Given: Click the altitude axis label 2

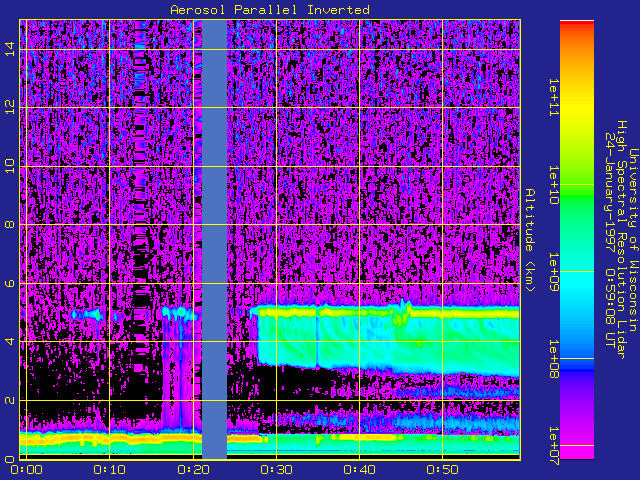Looking at the screenshot, I should [x=10, y=400].
